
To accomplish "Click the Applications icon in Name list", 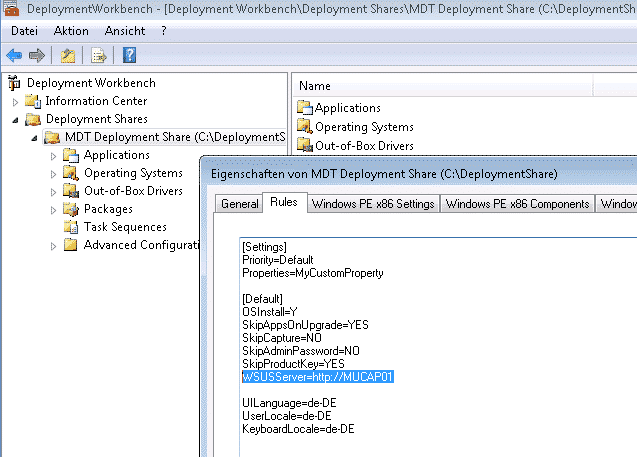I will click(x=305, y=108).
